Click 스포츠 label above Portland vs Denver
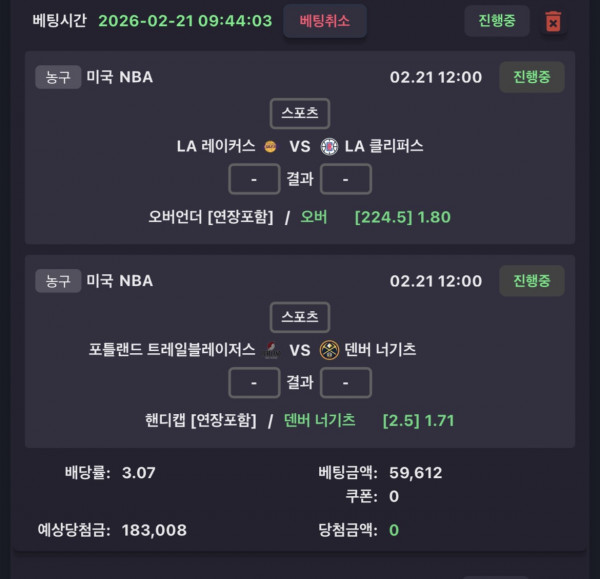 pyautogui.click(x=299, y=317)
